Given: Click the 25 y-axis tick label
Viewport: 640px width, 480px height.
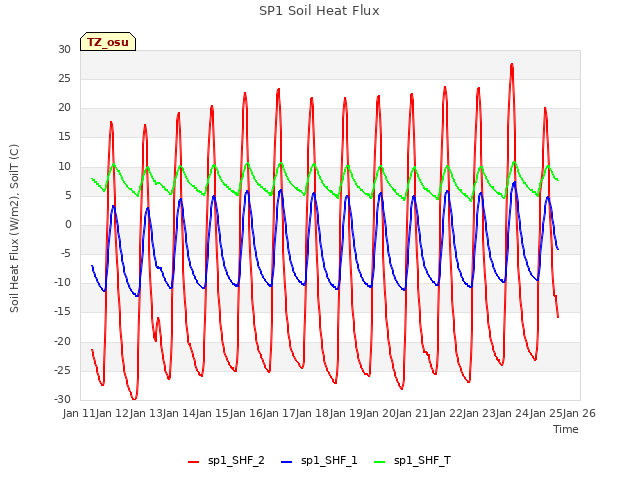Looking at the screenshot, I should 64,78.
